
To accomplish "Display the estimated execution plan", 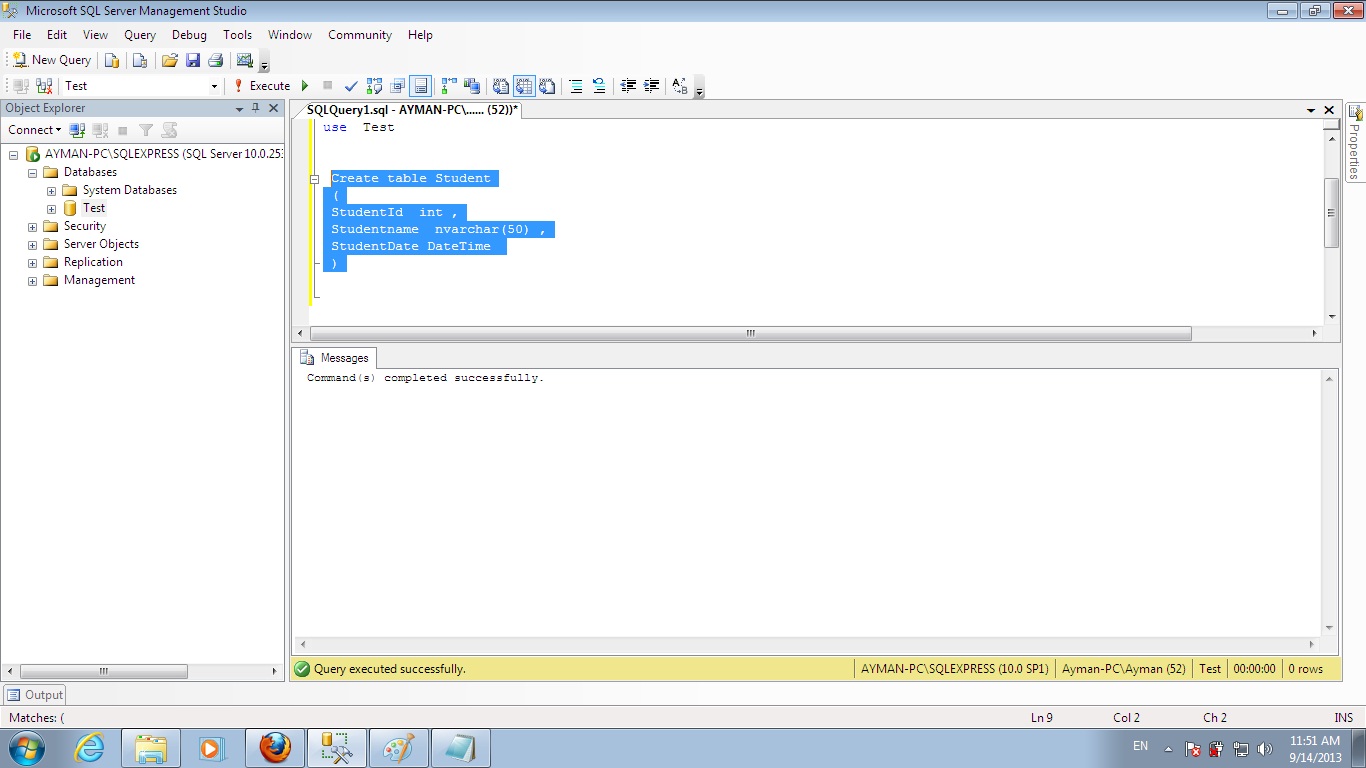I will pyautogui.click(x=375, y=86).
